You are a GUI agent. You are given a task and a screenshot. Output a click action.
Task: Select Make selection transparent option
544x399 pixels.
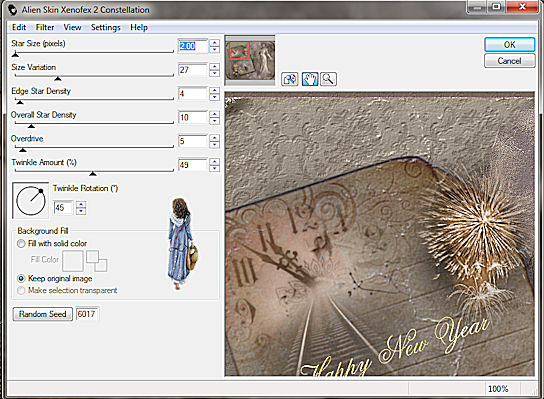(x=21, y=290)
